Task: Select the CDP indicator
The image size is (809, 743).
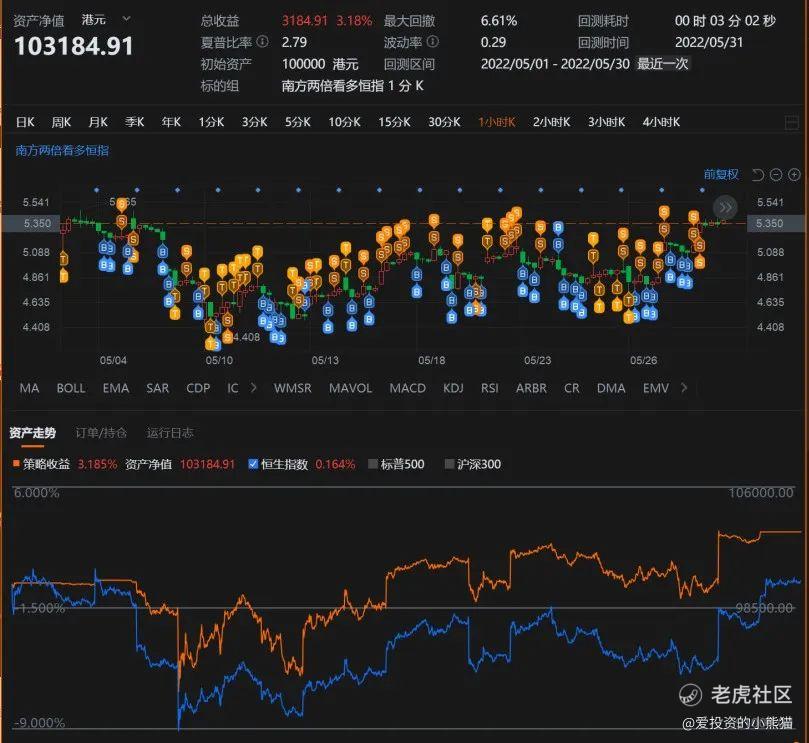Action: [198, 388]
